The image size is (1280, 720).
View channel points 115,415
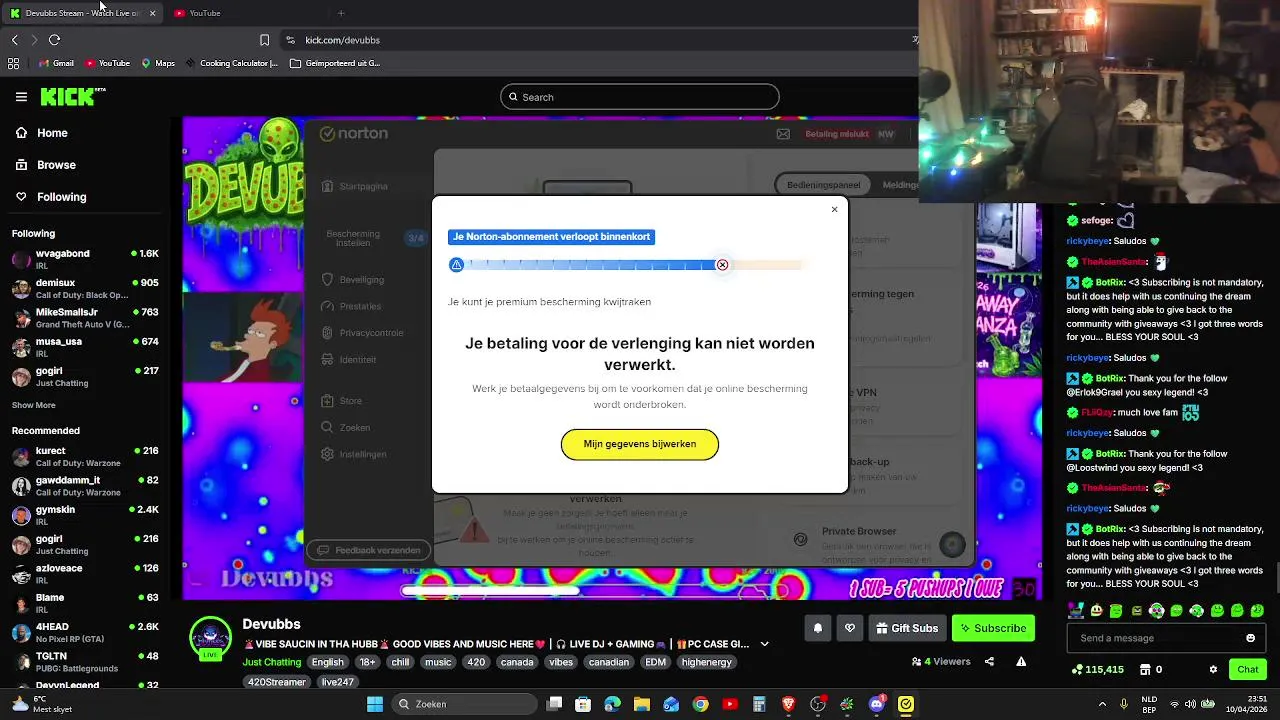pos(1097,669)
